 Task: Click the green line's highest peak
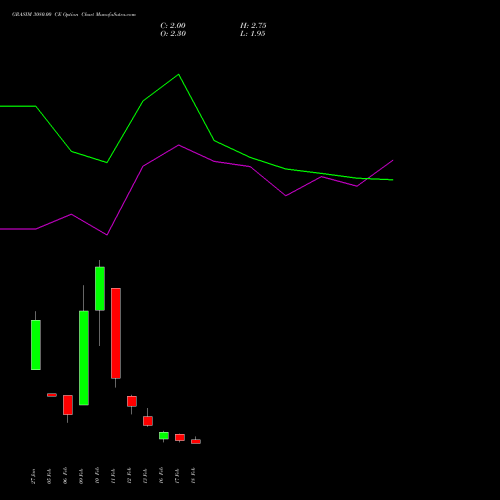click(x=179, y=74)
